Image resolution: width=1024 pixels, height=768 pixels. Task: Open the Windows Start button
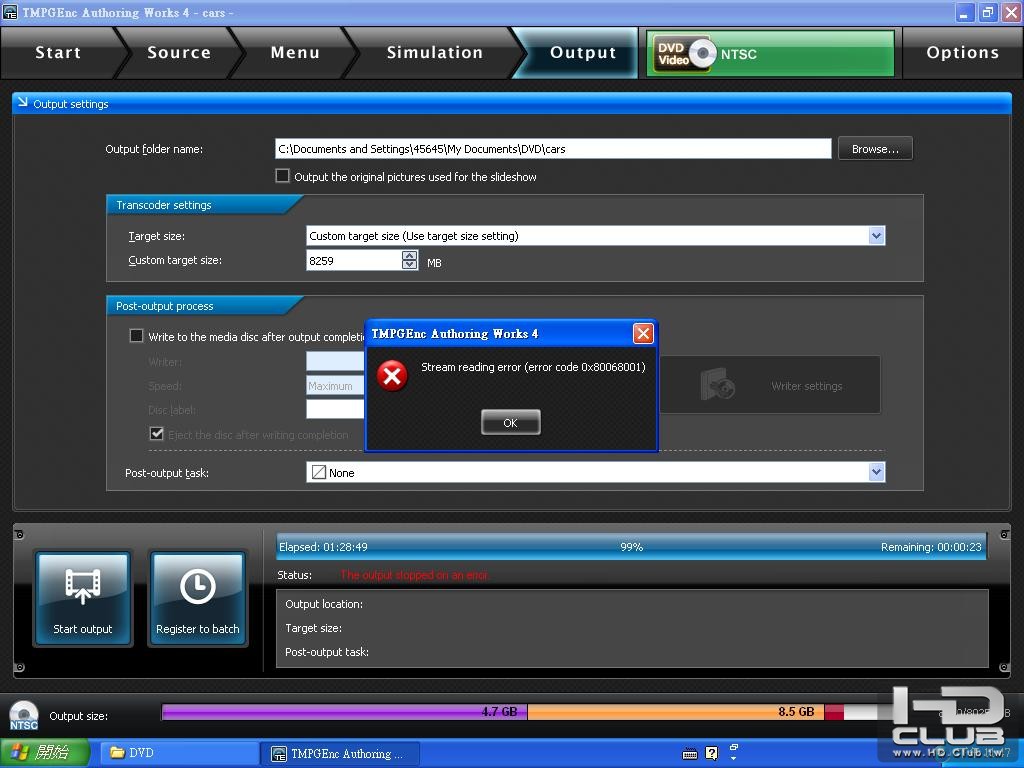[44, 753]
